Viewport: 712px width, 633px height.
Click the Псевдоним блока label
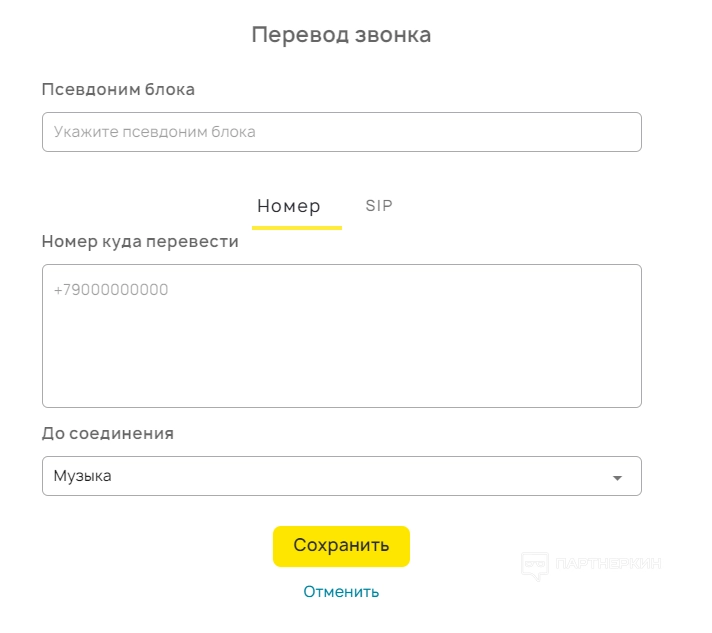pos(118,89)
